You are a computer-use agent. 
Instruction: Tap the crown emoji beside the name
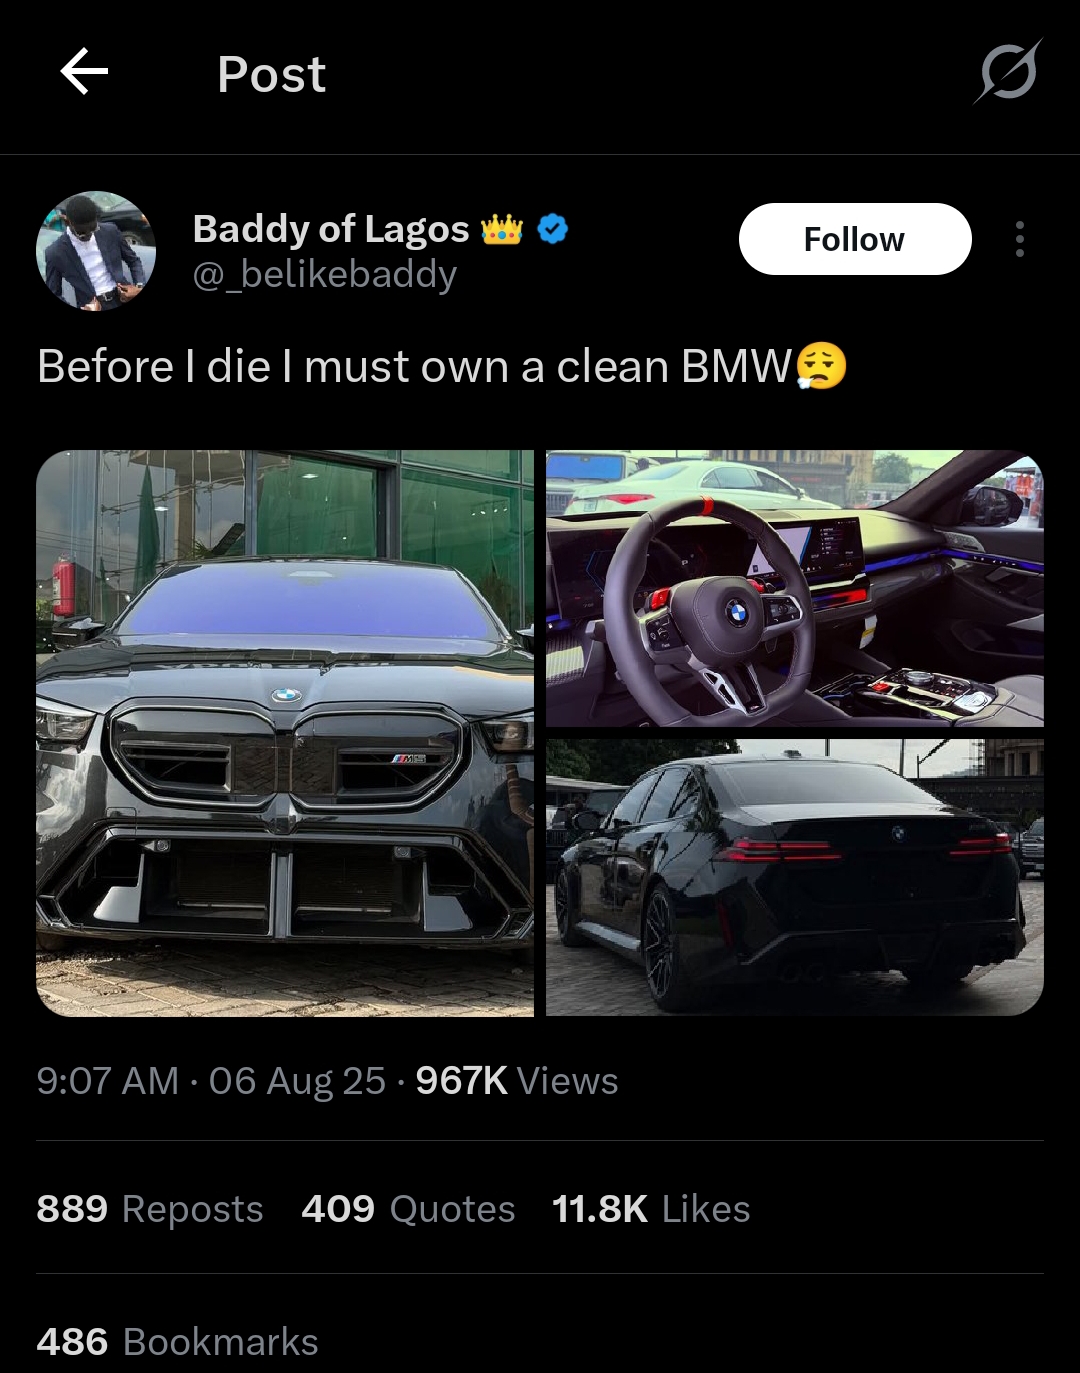tap(502, 230)
